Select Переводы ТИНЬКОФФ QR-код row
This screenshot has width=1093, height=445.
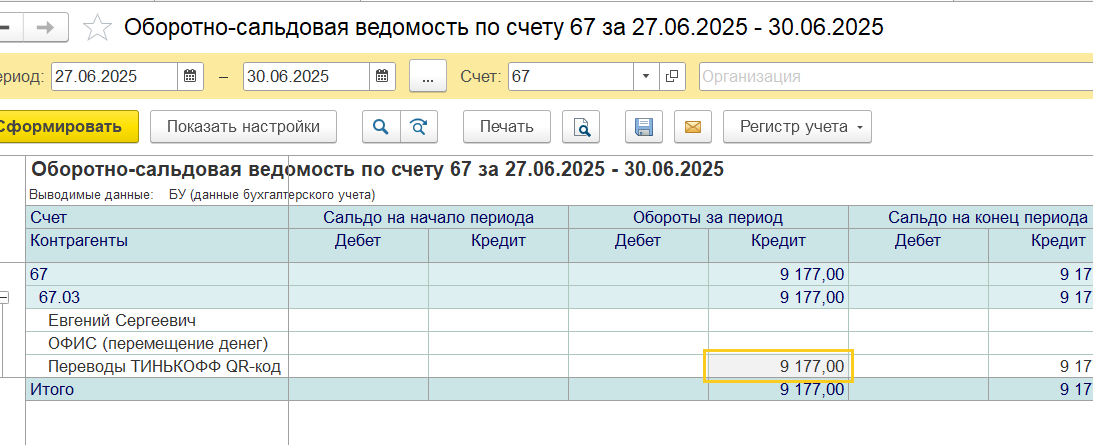click(157, 366)
